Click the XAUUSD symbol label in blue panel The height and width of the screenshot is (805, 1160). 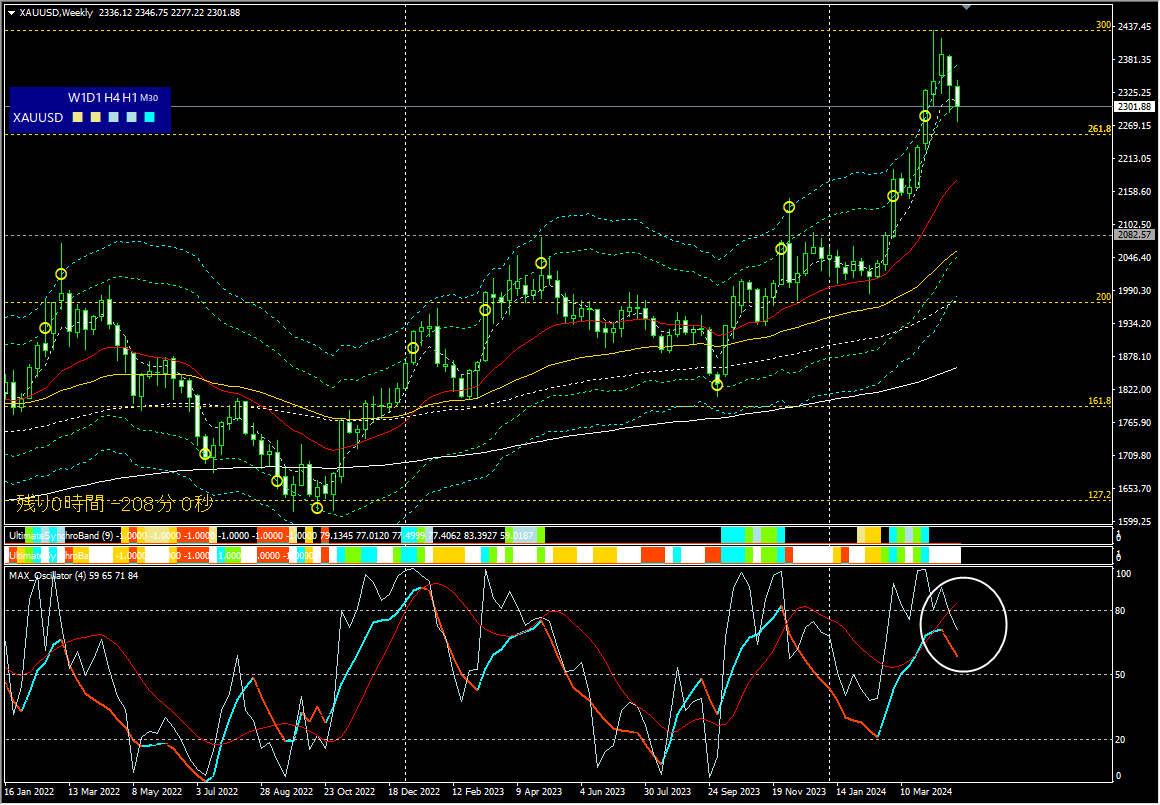[x=38, y=118]
